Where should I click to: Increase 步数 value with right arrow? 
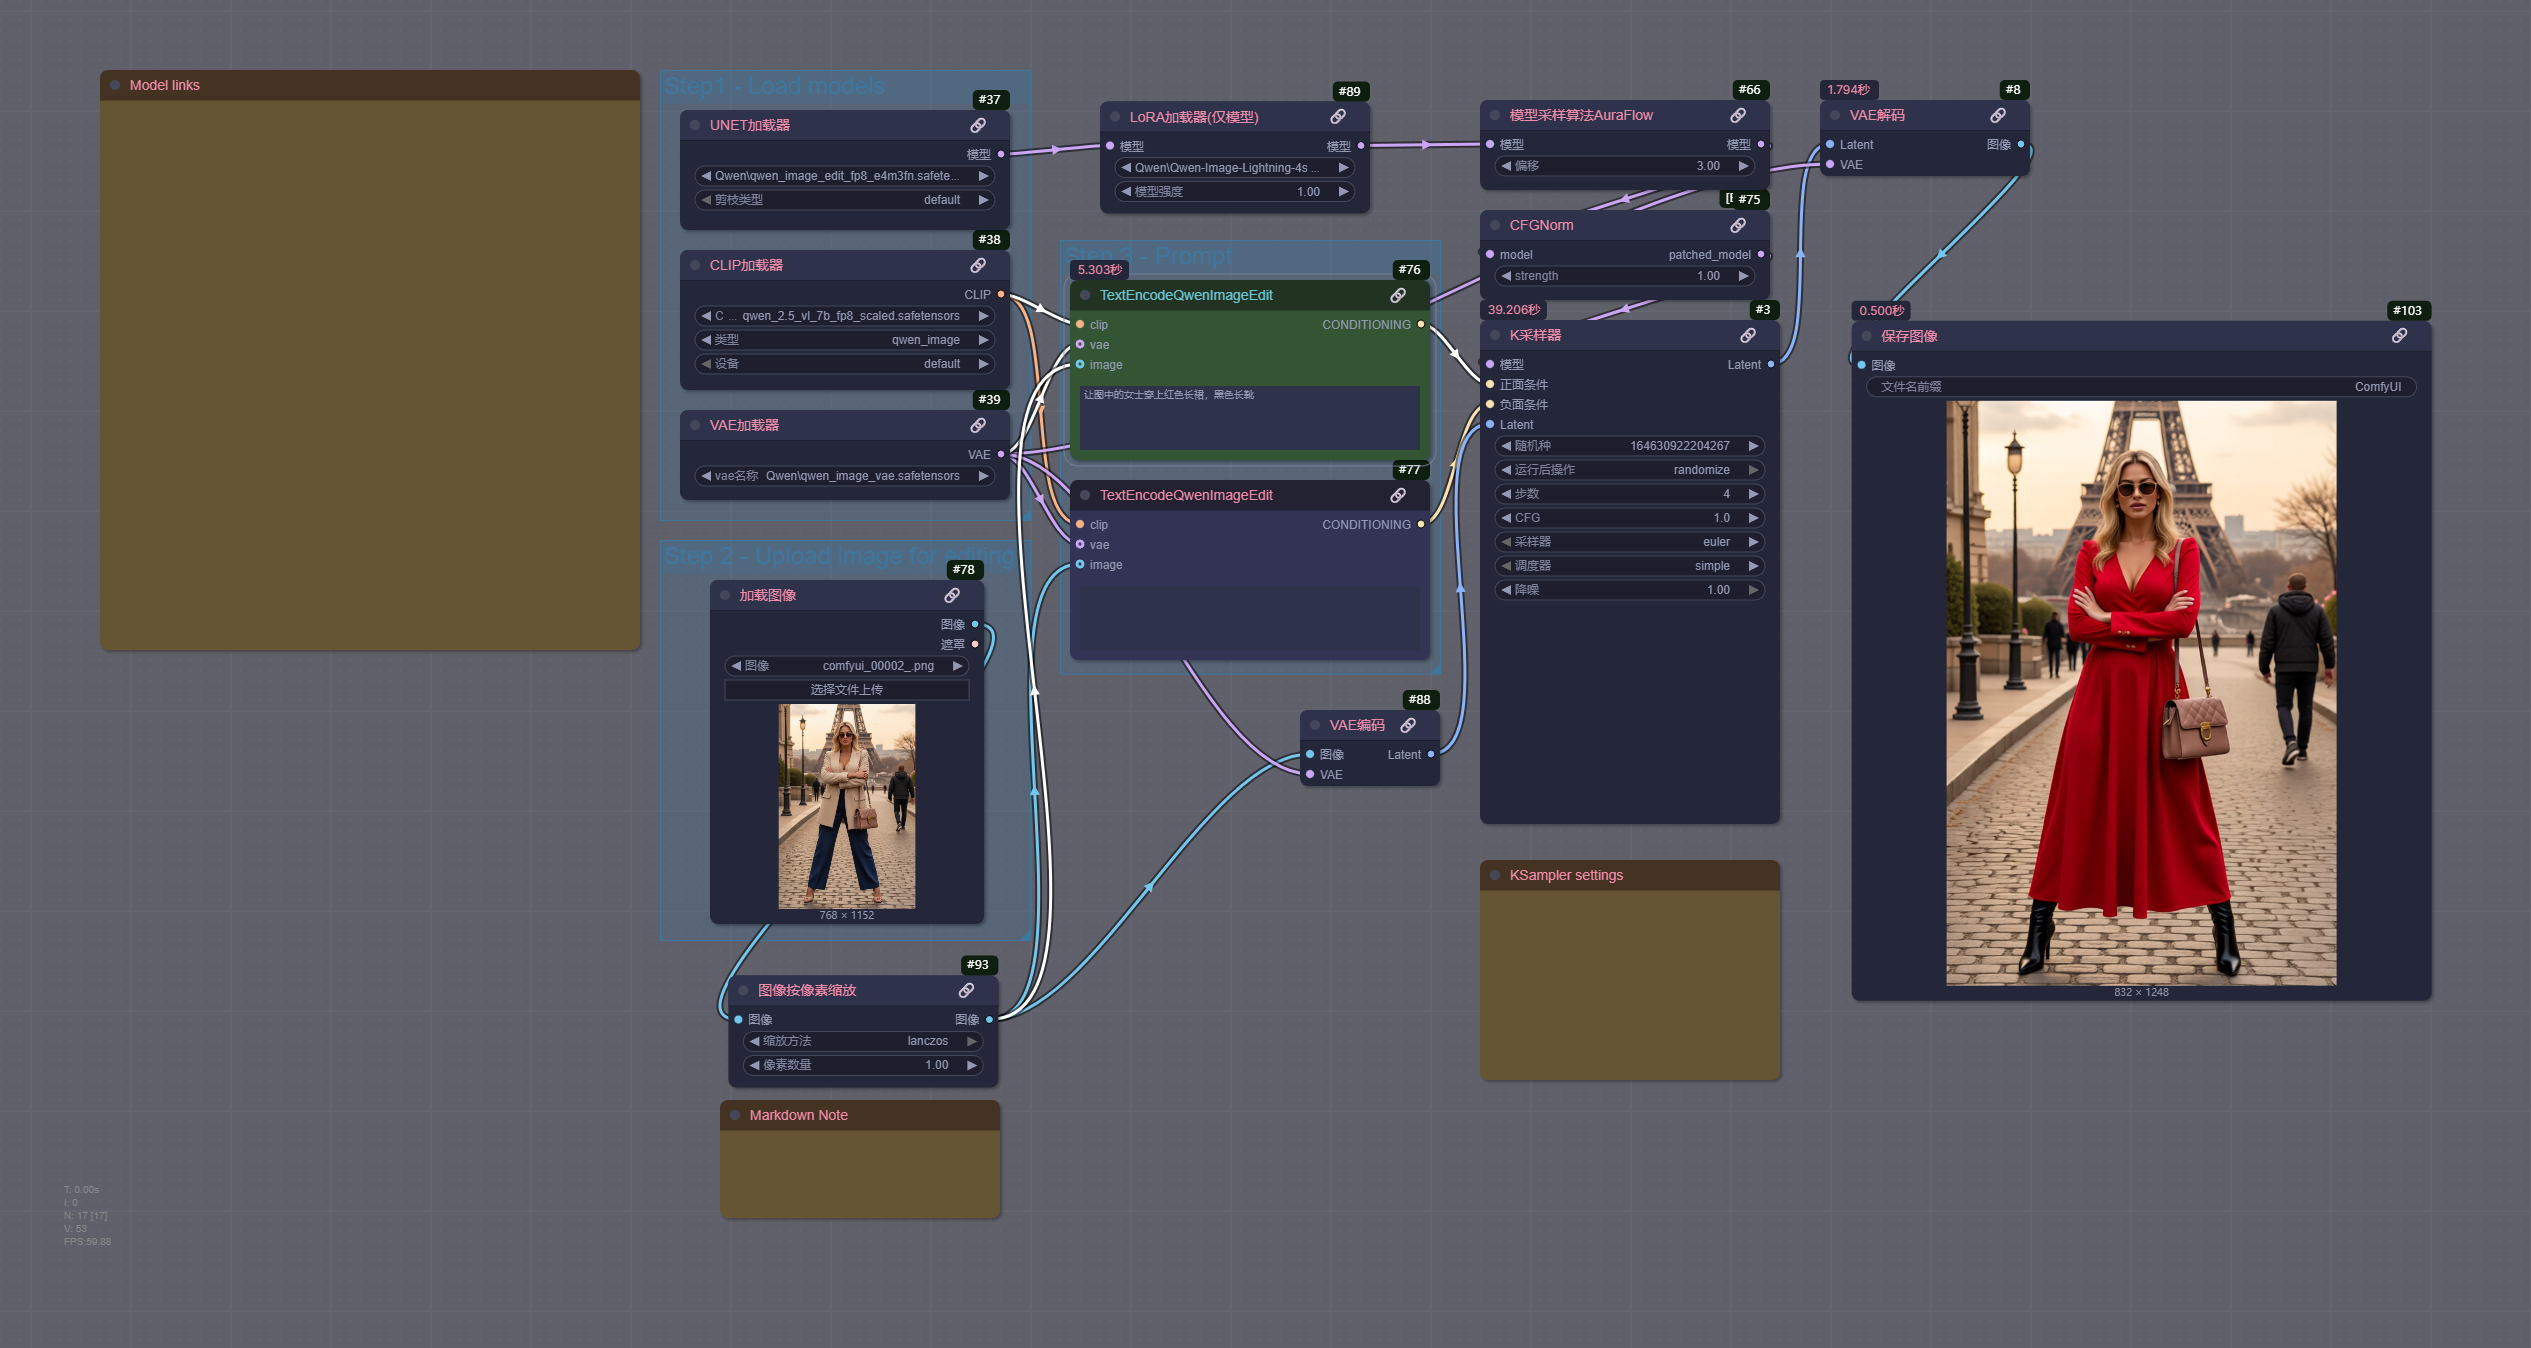tap(1753, 494)
